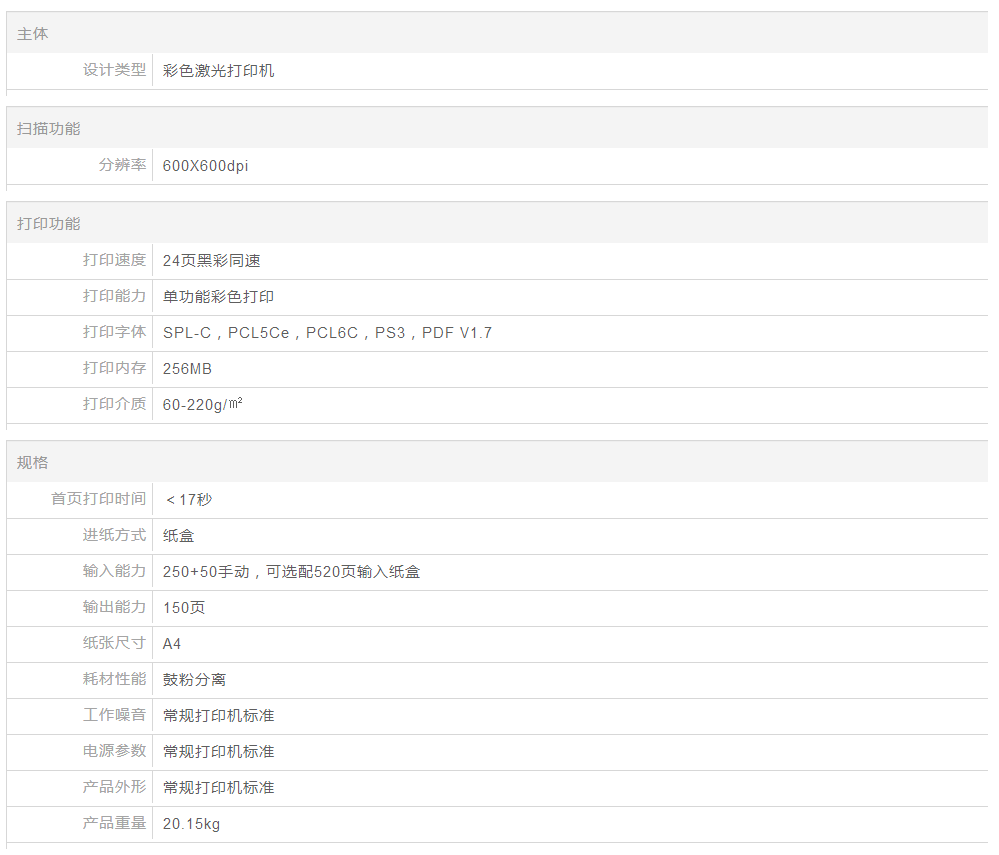Screen dimensions: 999x855
Task: Select the 设计类型 row label
Action: (x=114, y=70)
